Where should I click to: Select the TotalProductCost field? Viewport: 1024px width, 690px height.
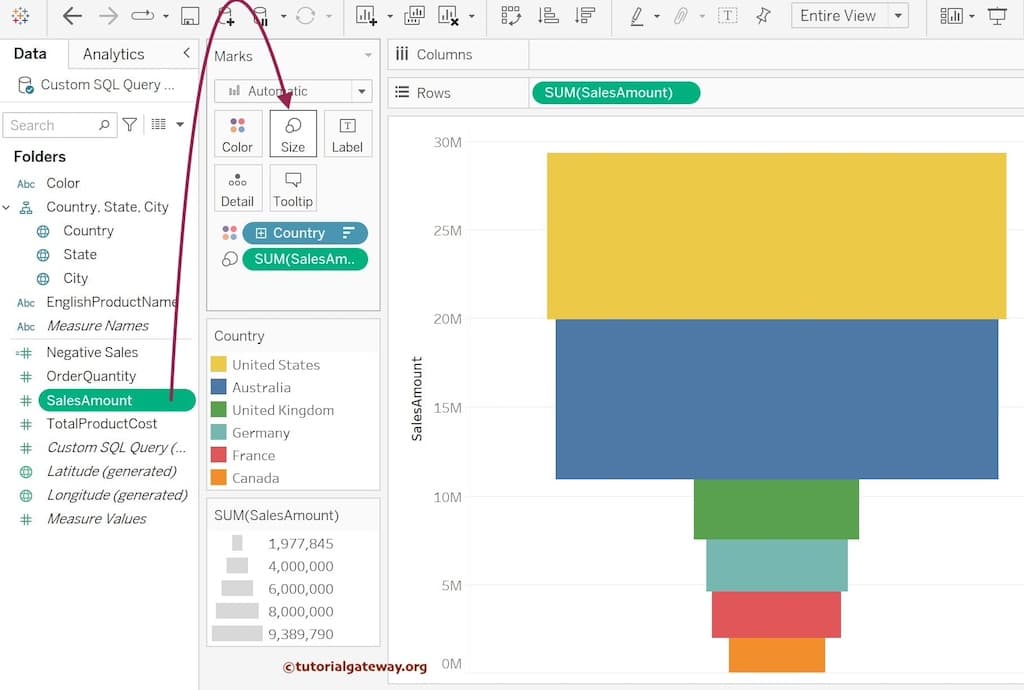(x=101, y=424)
